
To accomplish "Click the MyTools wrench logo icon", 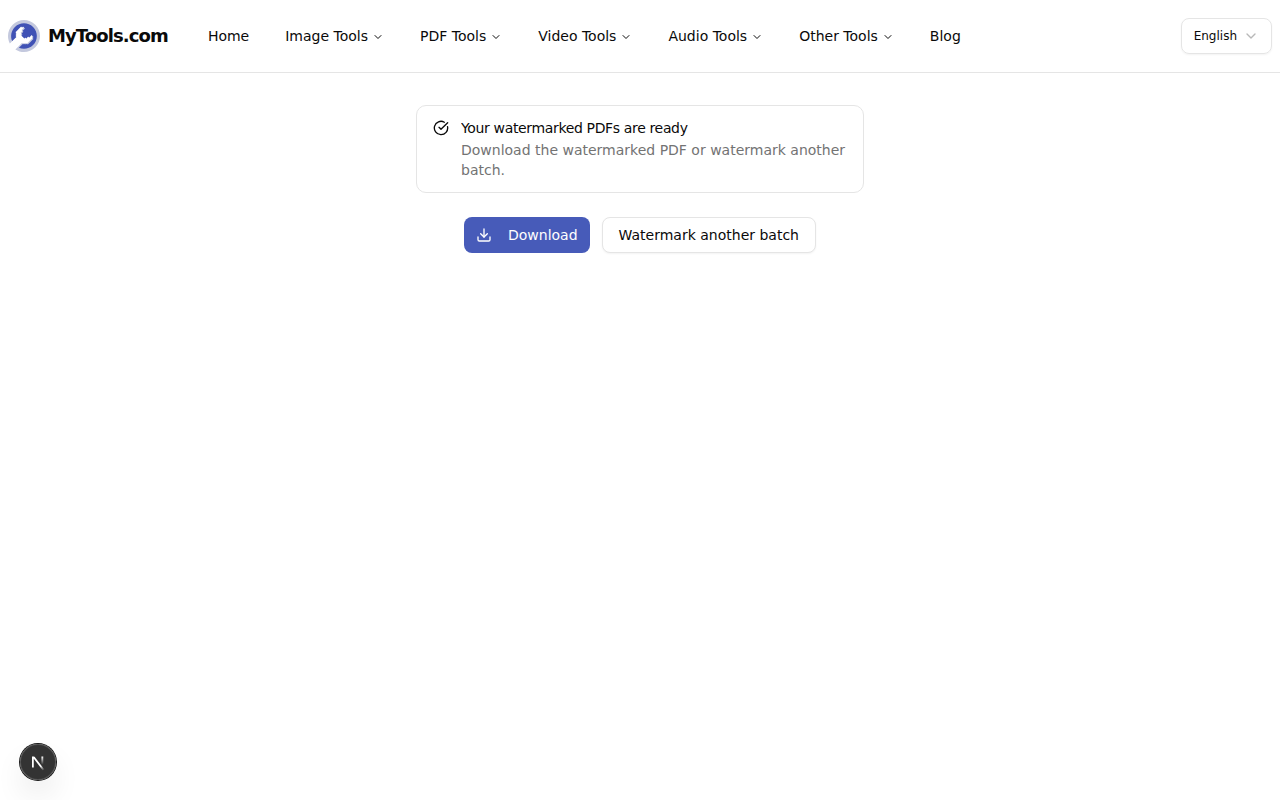I will click(x=24, y=36).
